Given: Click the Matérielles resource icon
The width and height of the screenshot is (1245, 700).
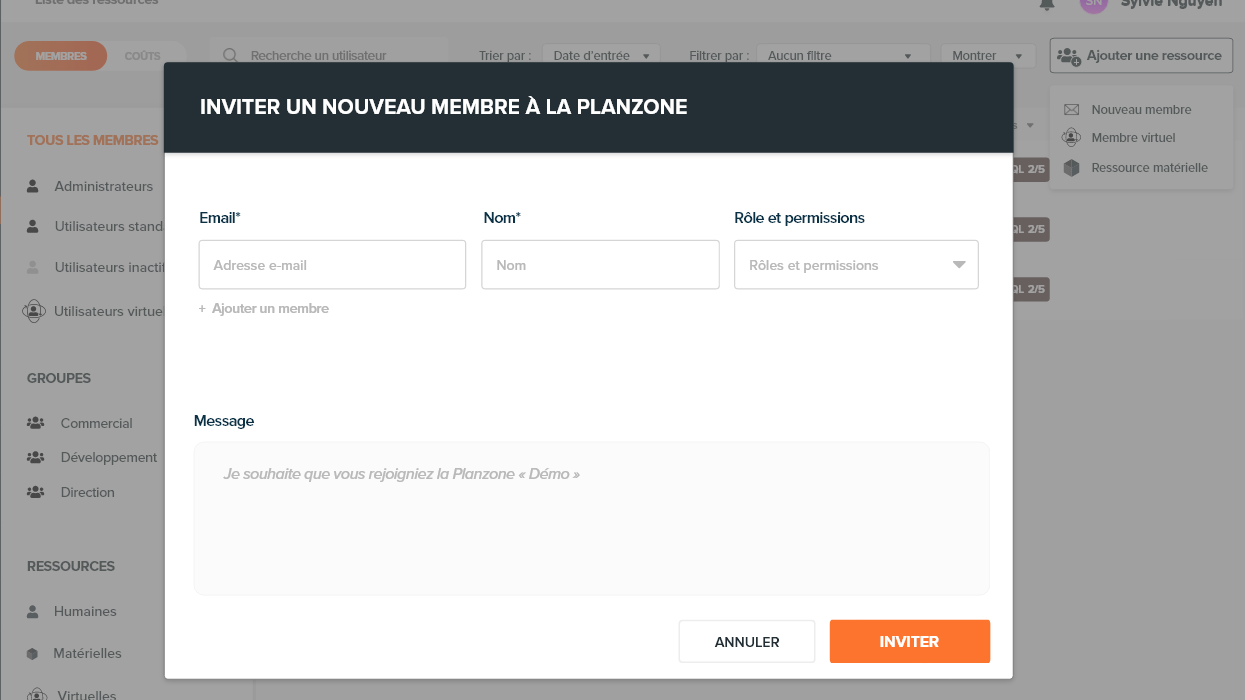Looking at the screenshot, I should 33,654.
